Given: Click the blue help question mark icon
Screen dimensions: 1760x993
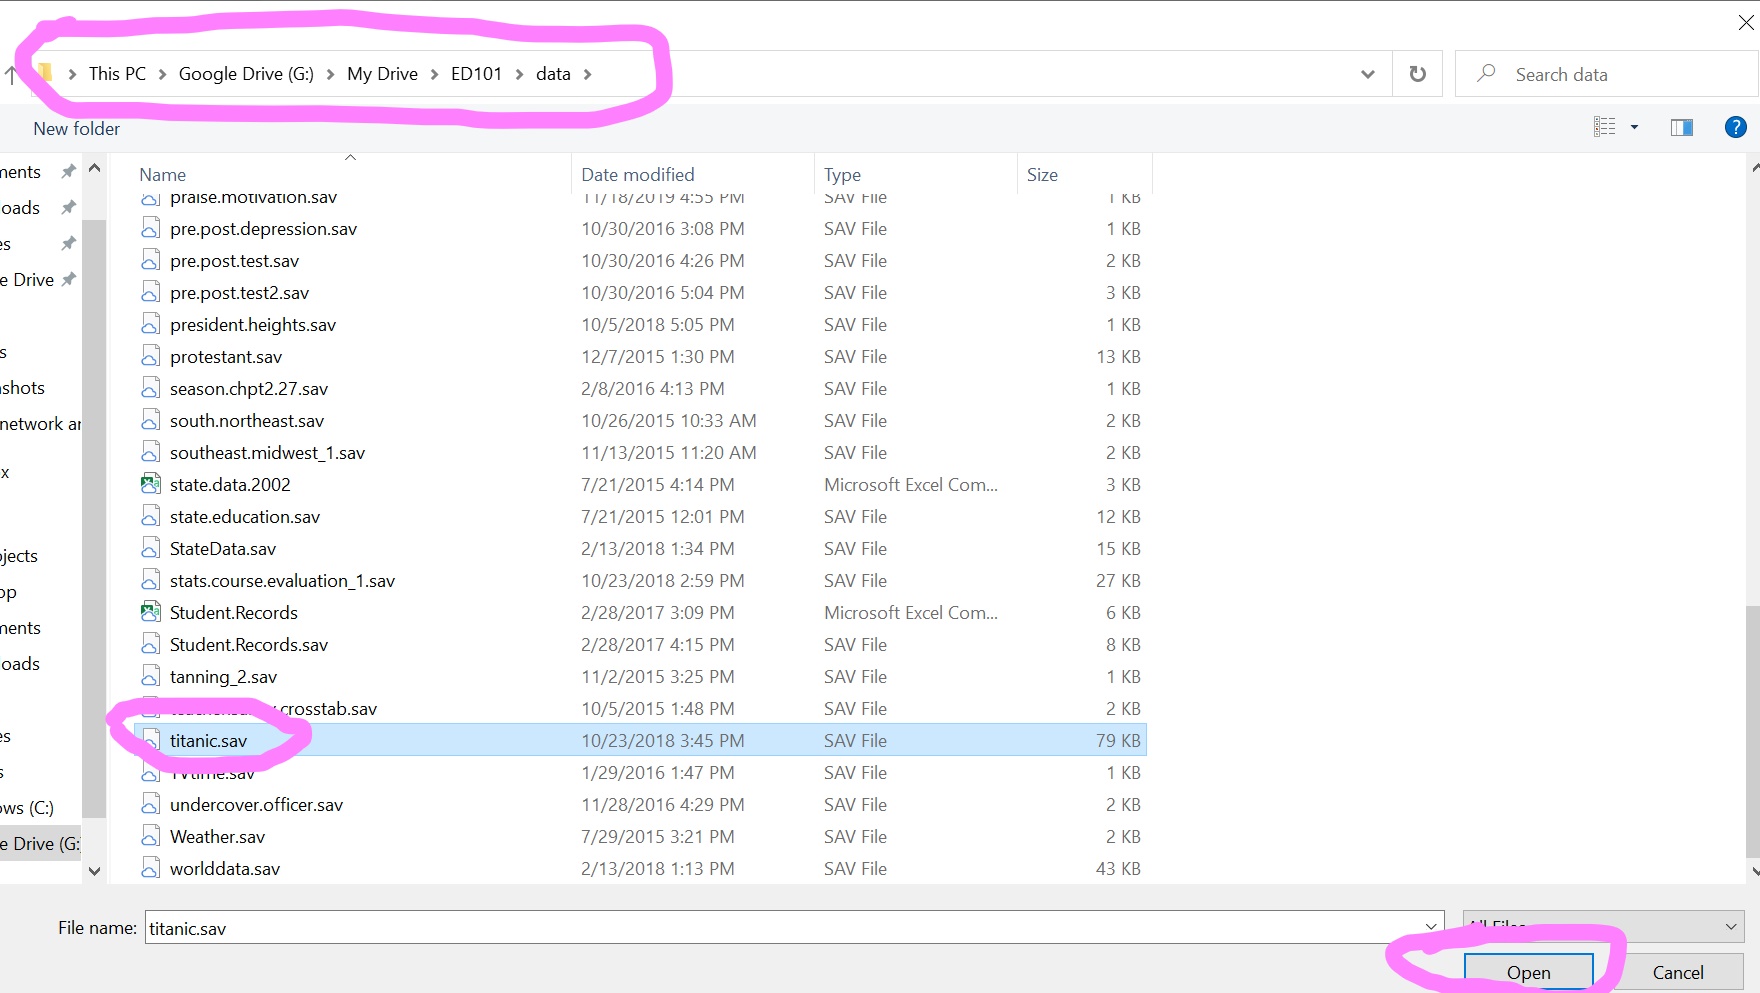Looking at the screenshot, I should coord(1735,127).
